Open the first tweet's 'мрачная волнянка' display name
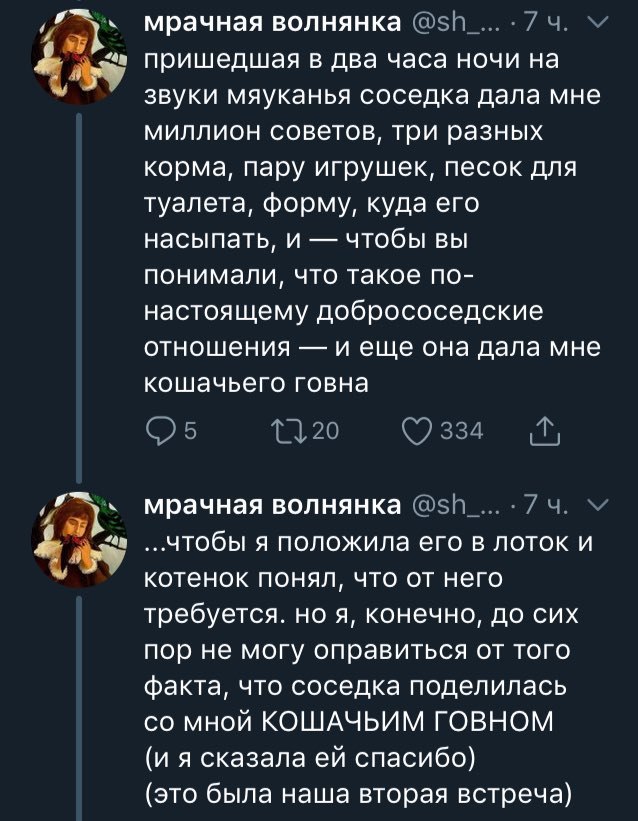This screenshot has height=821, width=638. pyautogui.click(x=272, y=23)
